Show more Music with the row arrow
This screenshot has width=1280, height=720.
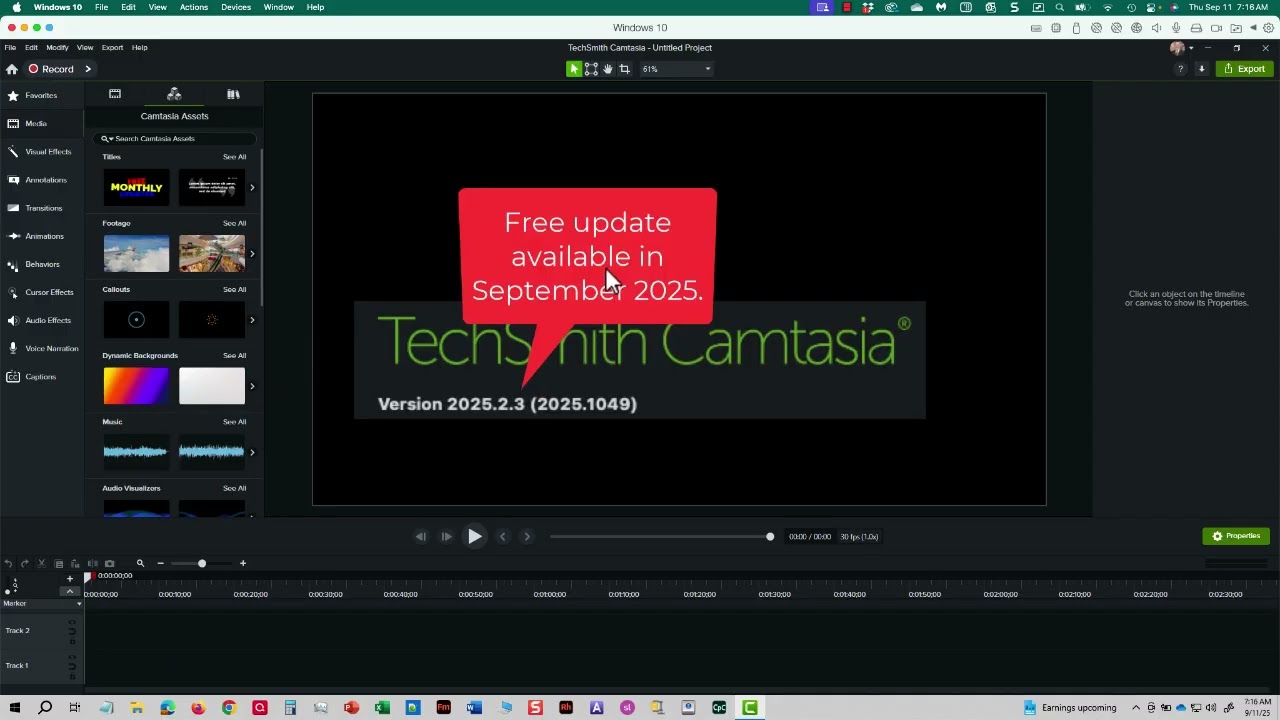click(x=252, y=452)
